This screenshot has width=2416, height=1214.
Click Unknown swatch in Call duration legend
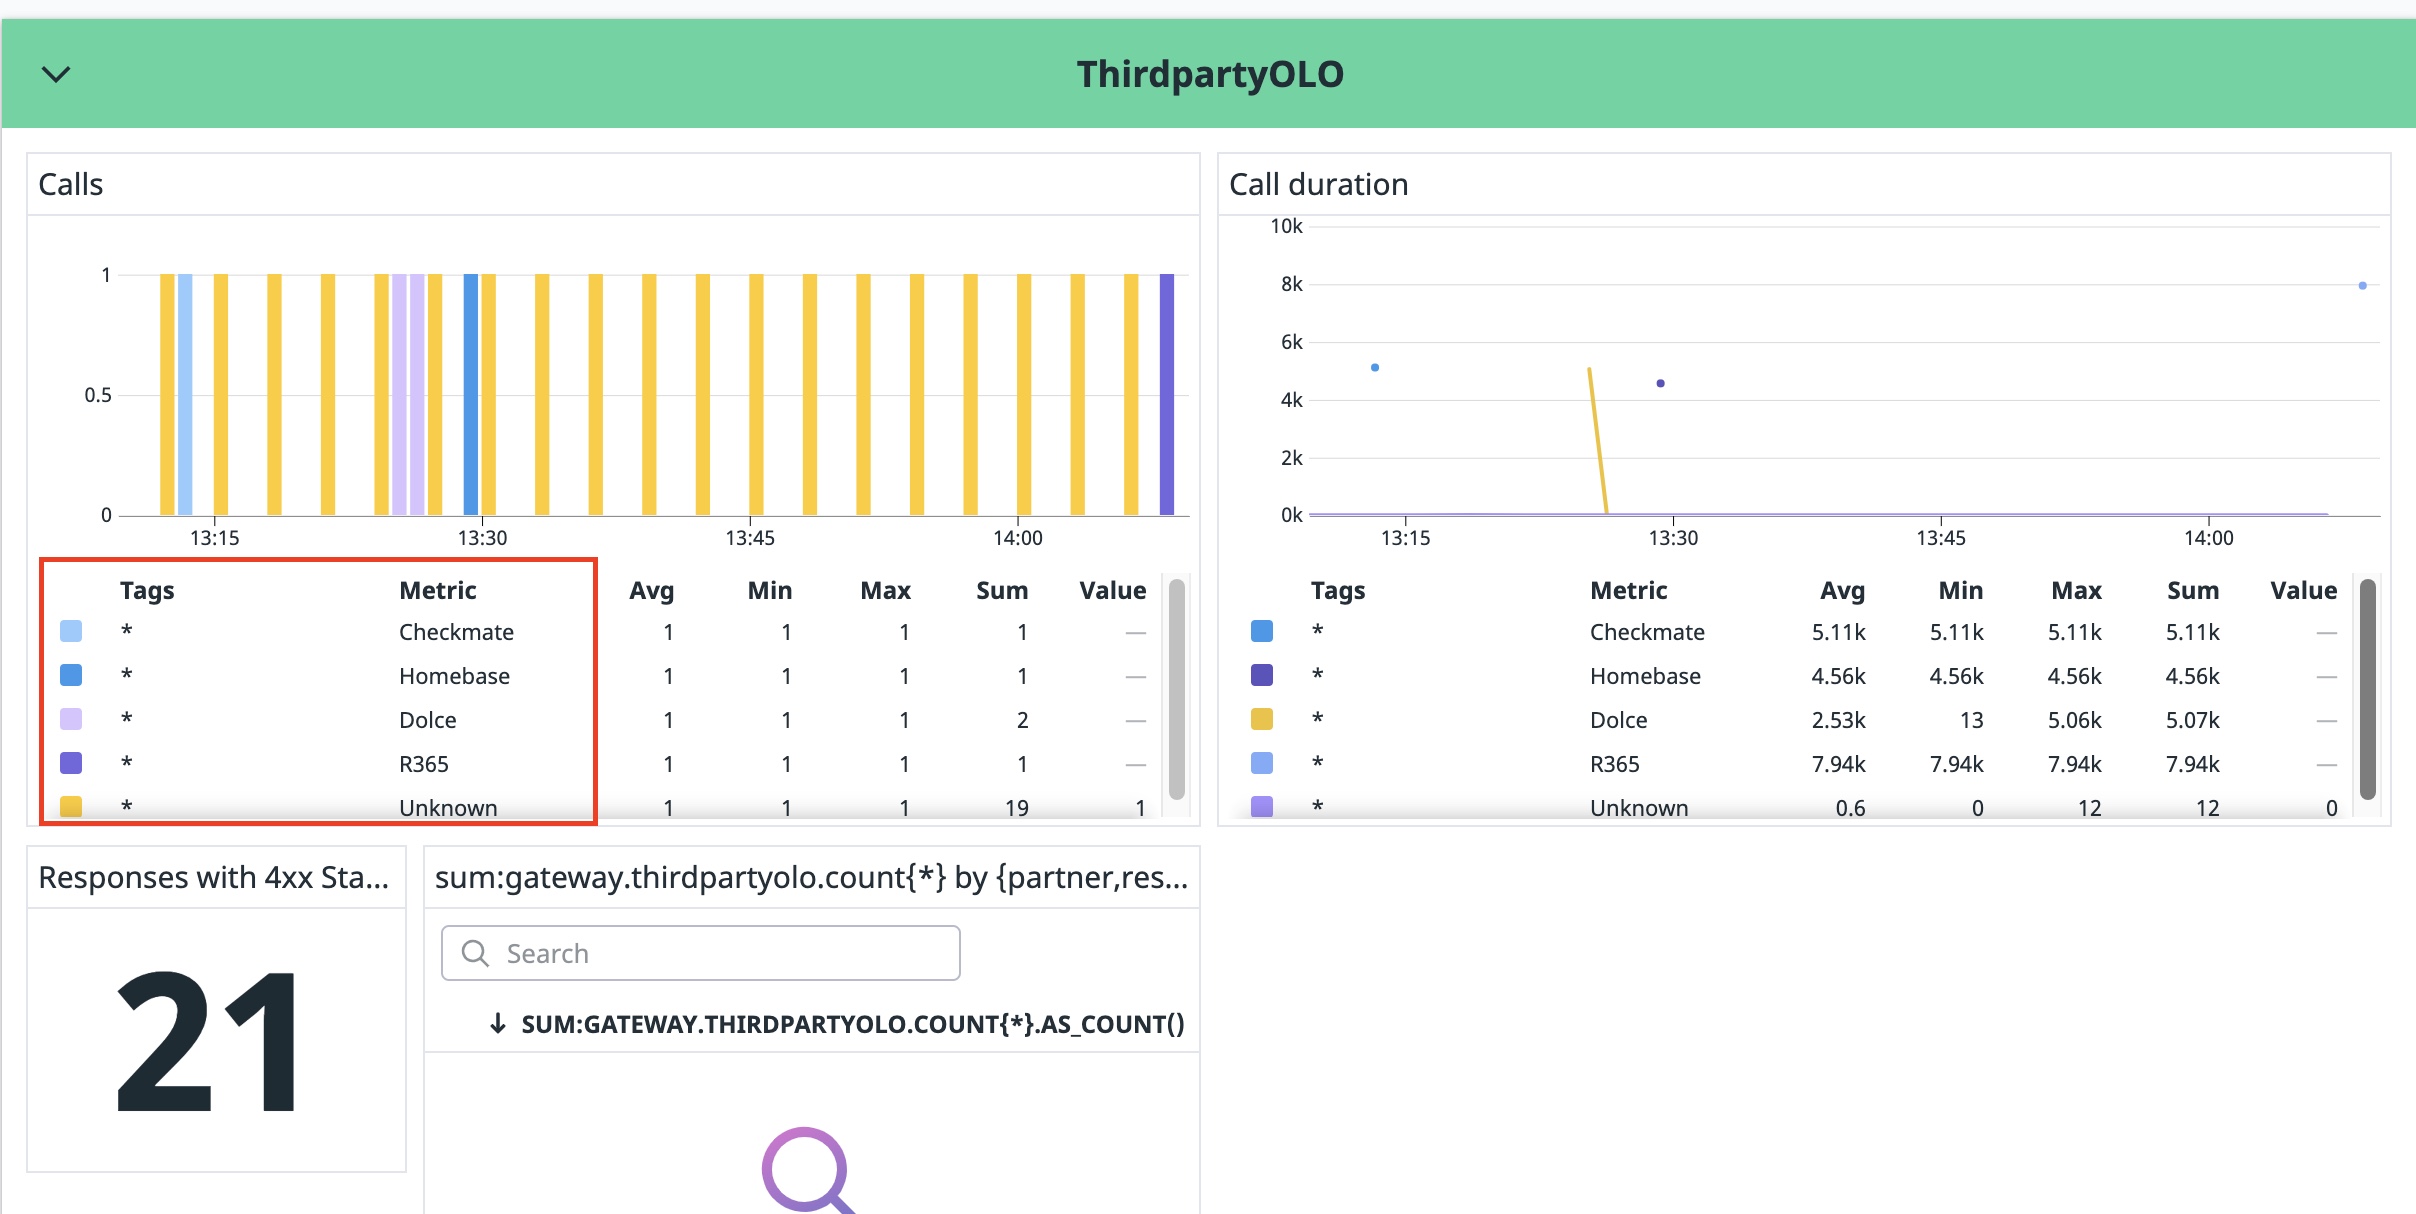coord(1262,806)
